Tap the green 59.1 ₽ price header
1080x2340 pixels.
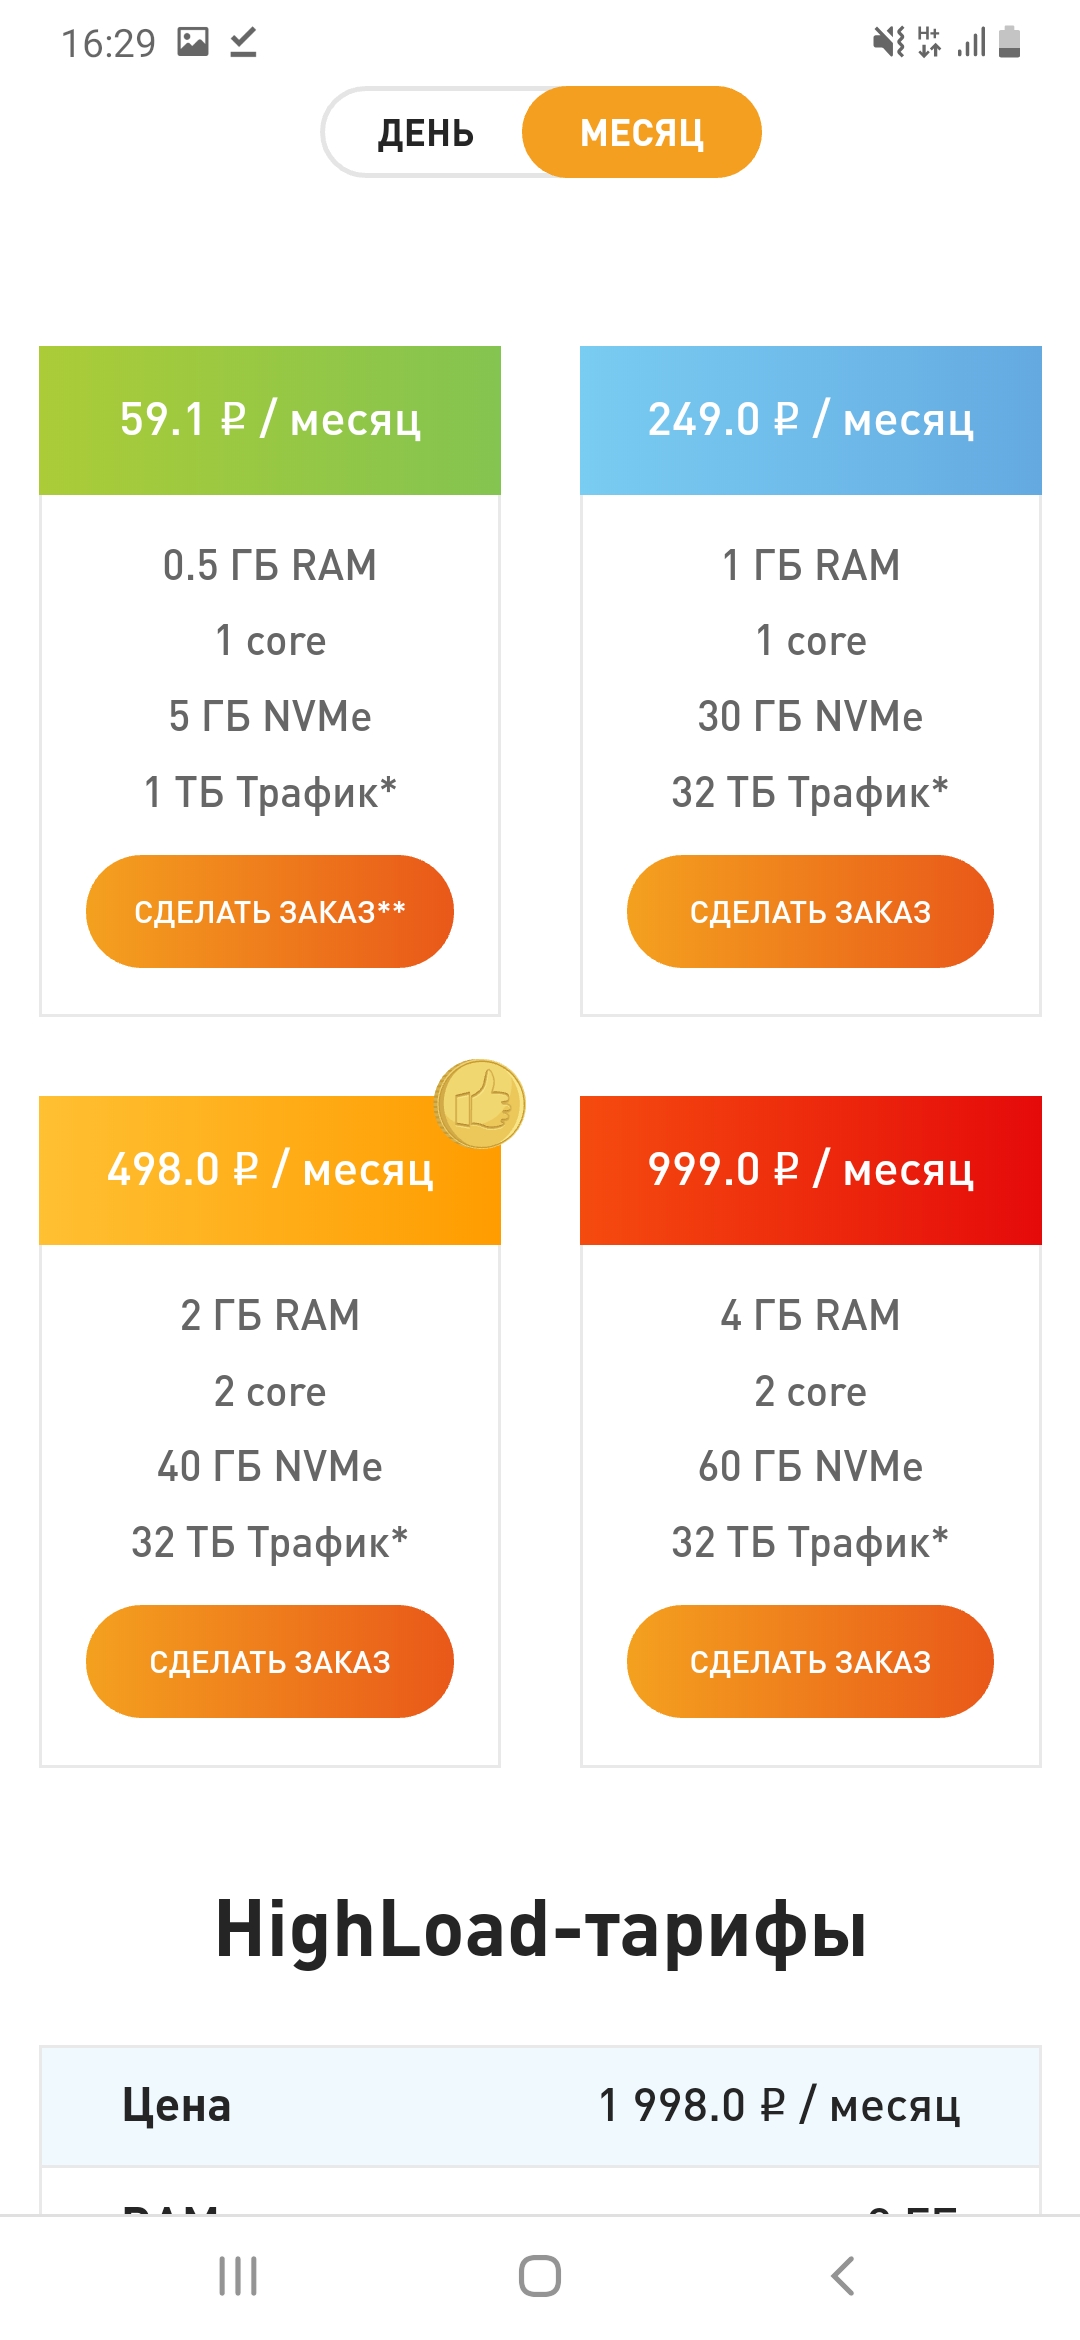pyautogui.click(x=270, y=420)
